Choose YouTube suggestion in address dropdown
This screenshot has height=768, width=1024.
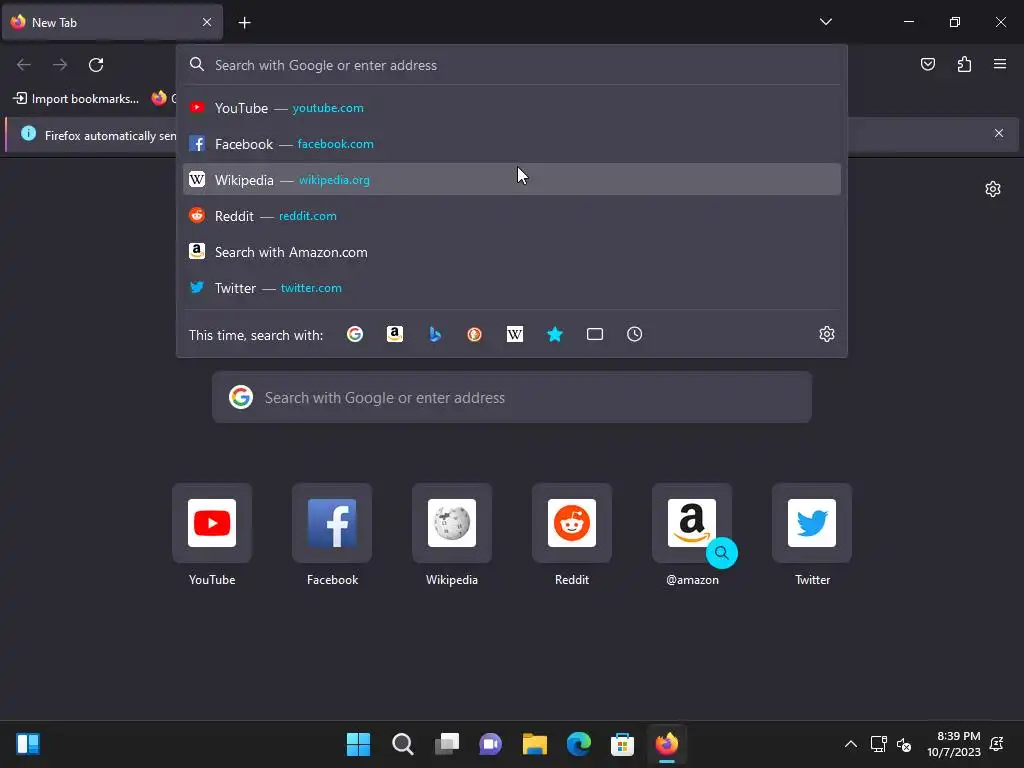point(511,108)
